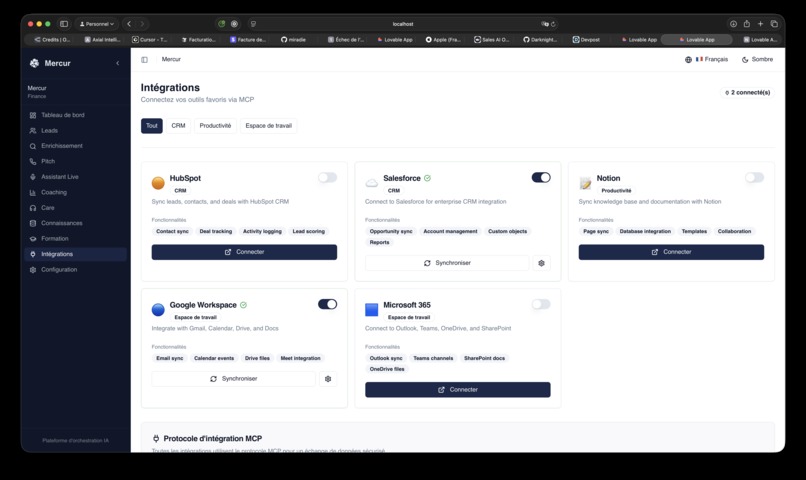Viewport: 806px width, 480px height.
Task: Filter by Espace de travail
Action: pos(268,126)
